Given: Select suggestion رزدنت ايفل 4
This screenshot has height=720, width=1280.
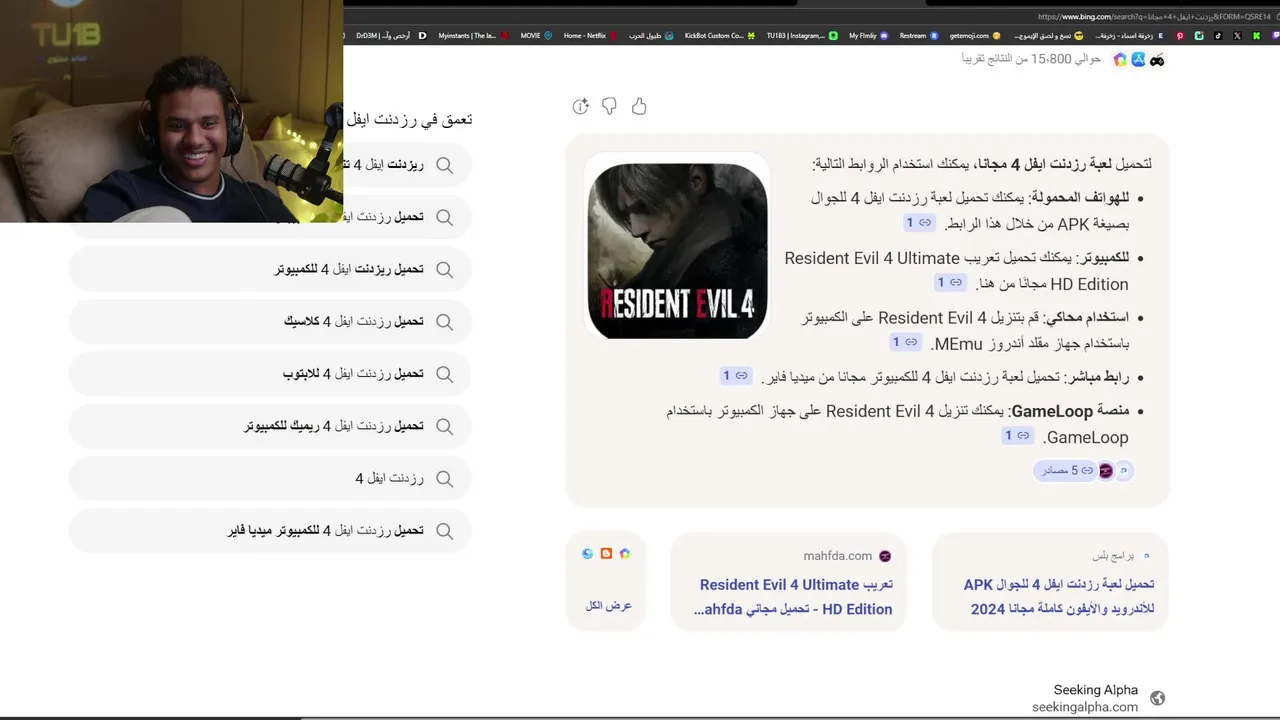Looking at the screenshot, I should point(270,479).
